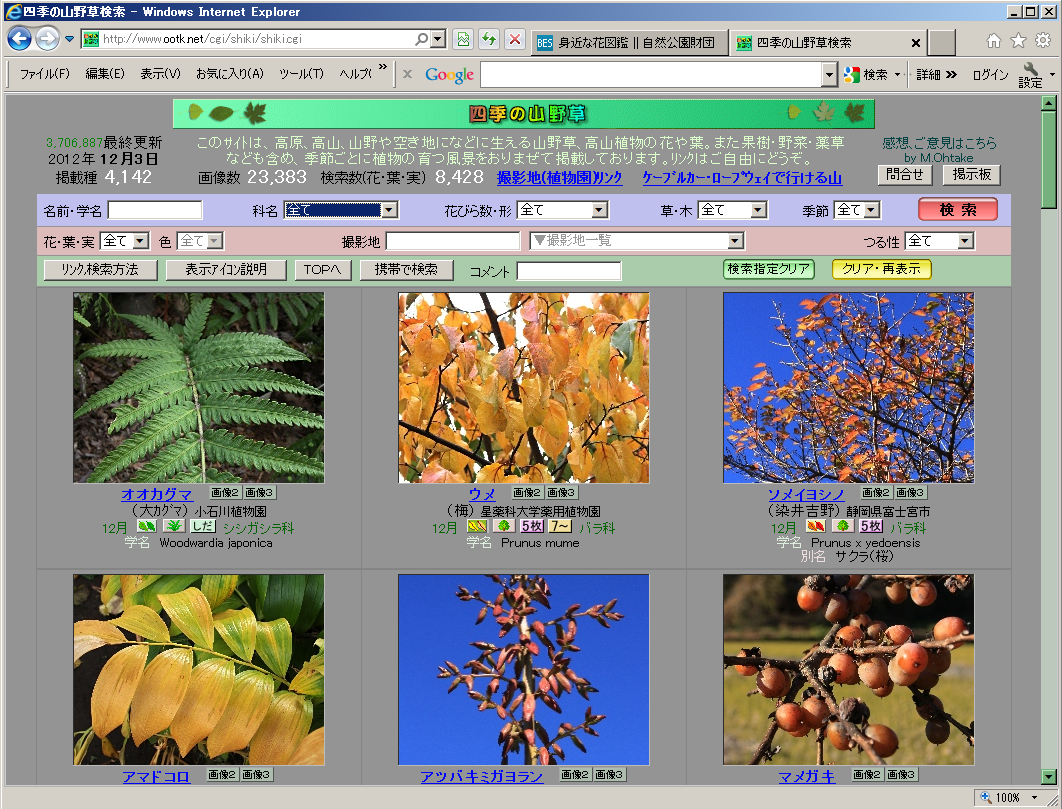Viewport: 1062px width, 809px height.
Task: Open the 科名 dropdown
Action: pyautogui.click(x=341, y=210)
